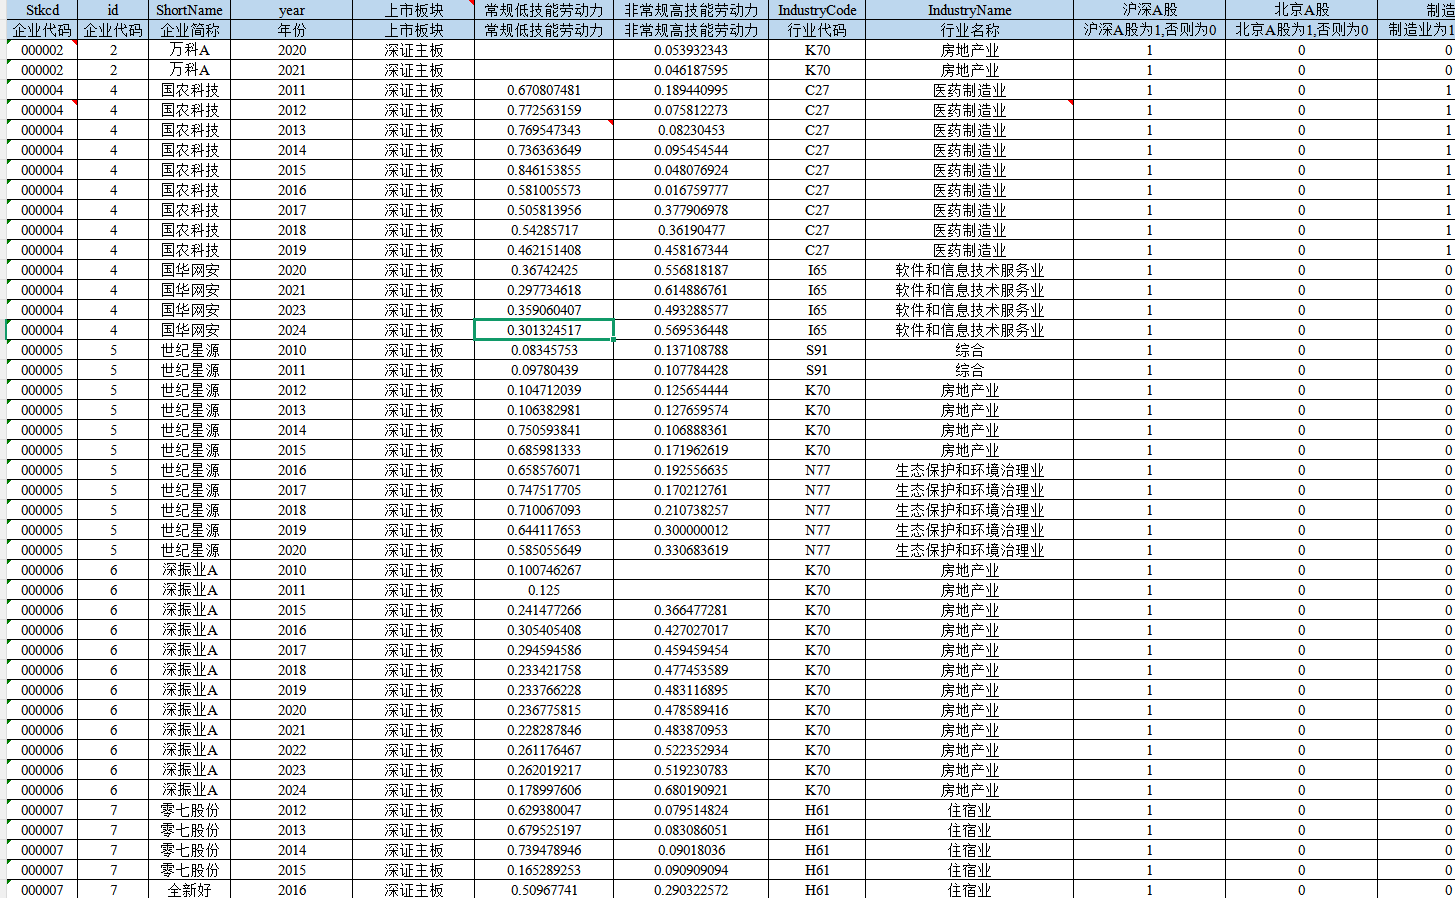Select cell 0.100746267
1455x898 pixels.
[544, 570]
